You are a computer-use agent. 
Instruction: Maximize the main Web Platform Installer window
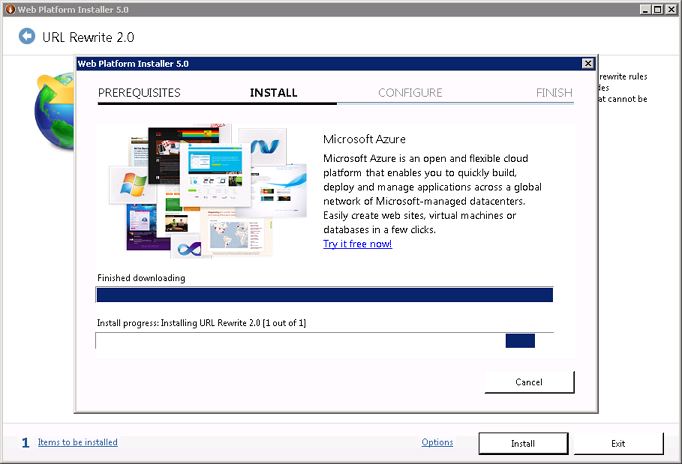658,9
